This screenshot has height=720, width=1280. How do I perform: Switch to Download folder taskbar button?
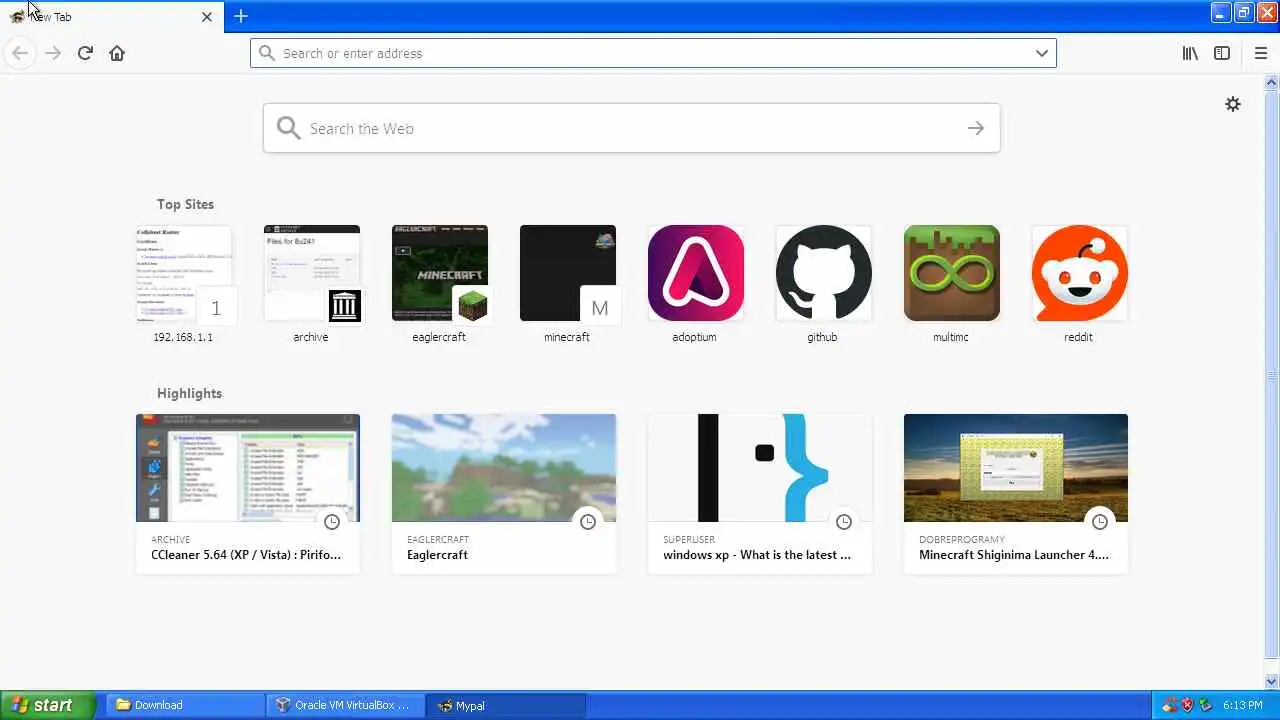[184, 705]
